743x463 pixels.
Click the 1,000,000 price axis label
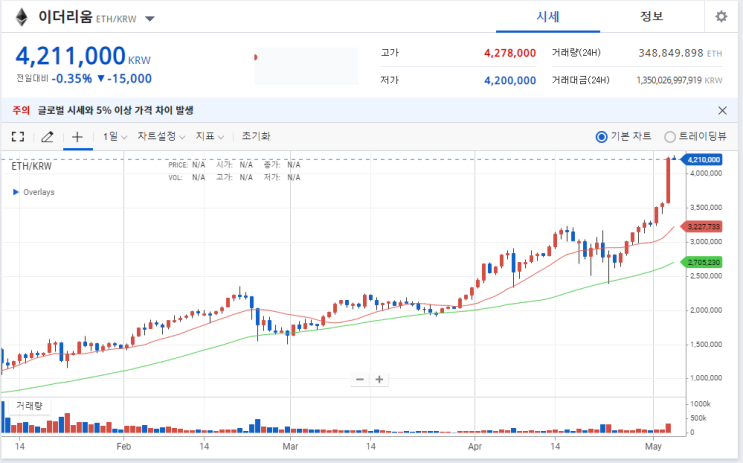coord(706,378)
